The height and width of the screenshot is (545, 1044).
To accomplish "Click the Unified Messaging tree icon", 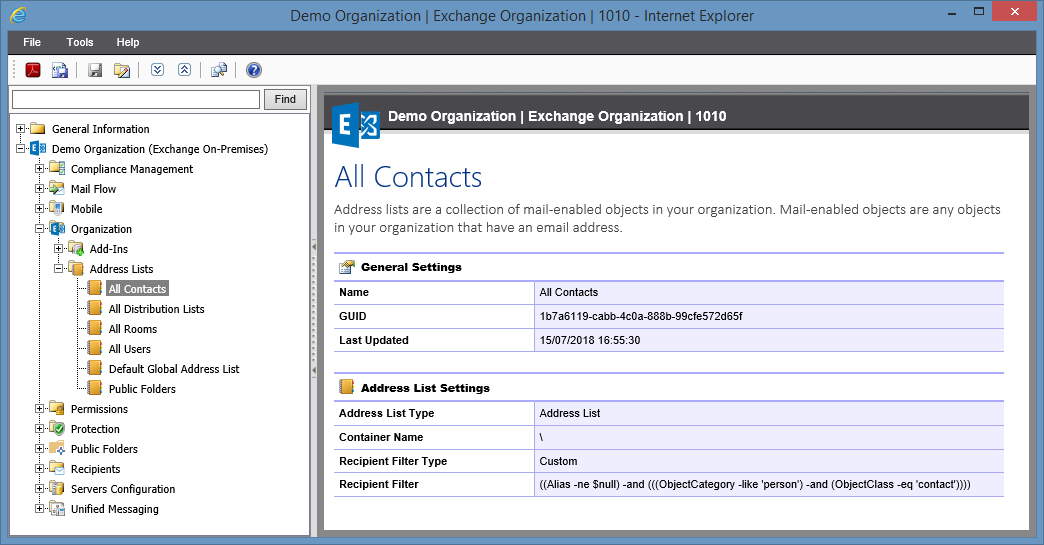I will tap(57, 508).
